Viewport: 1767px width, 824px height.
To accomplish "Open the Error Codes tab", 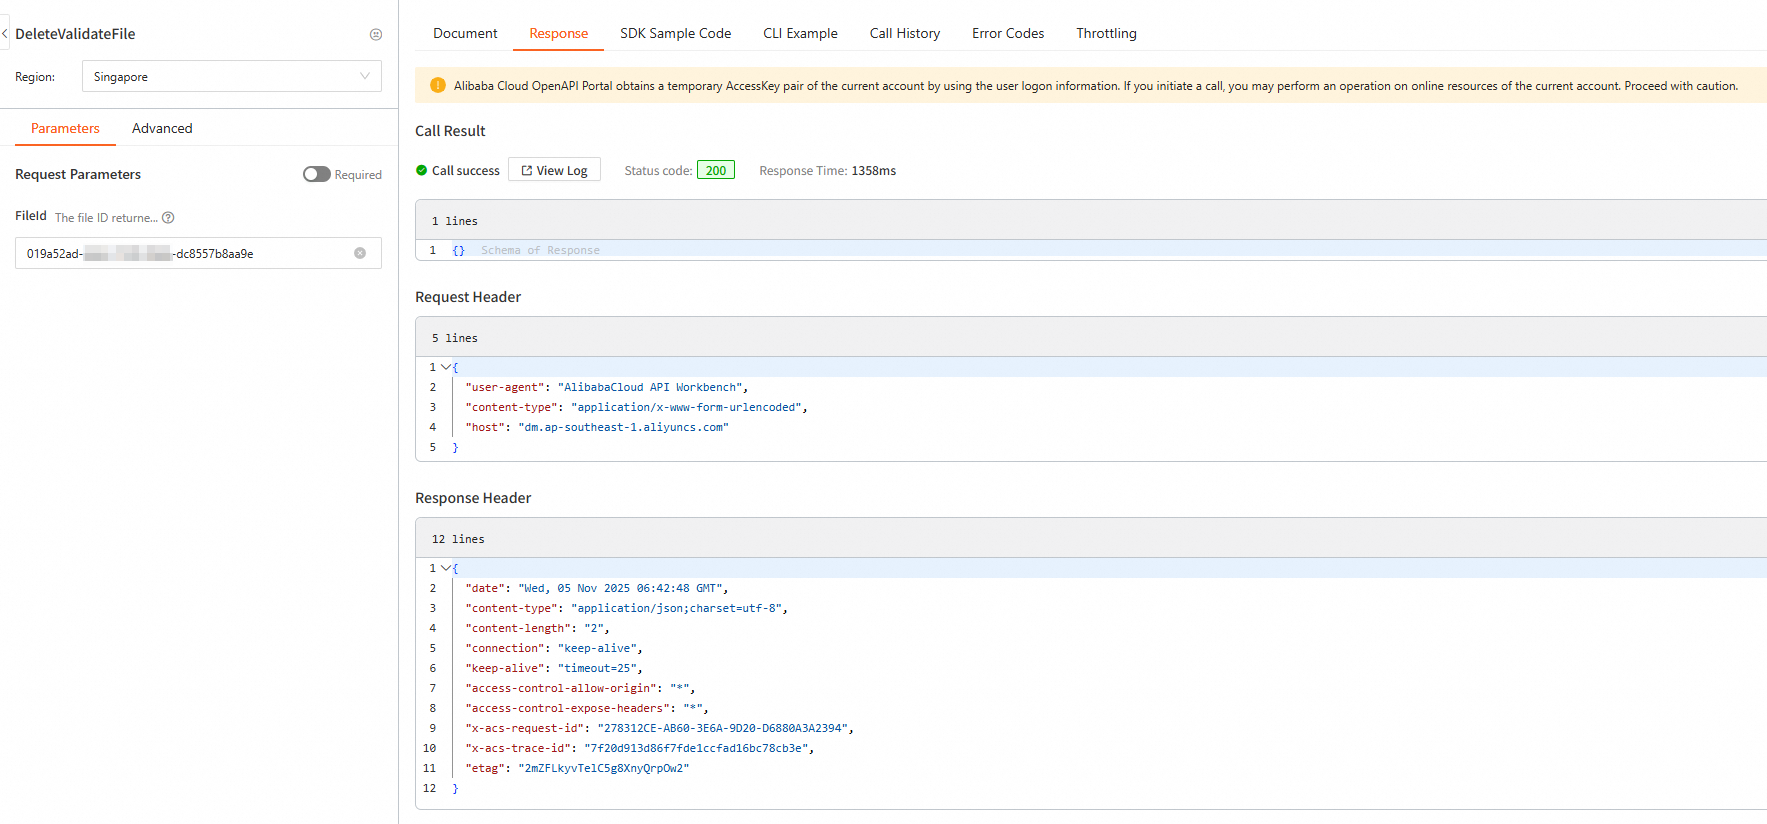I will (x=1007, y=33).
